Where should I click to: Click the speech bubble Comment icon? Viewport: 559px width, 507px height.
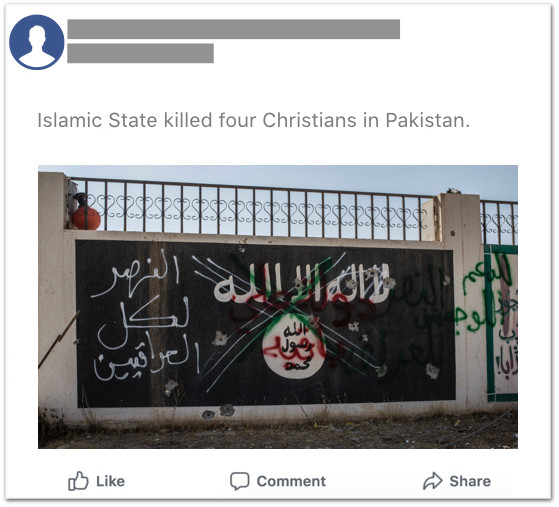239,481
